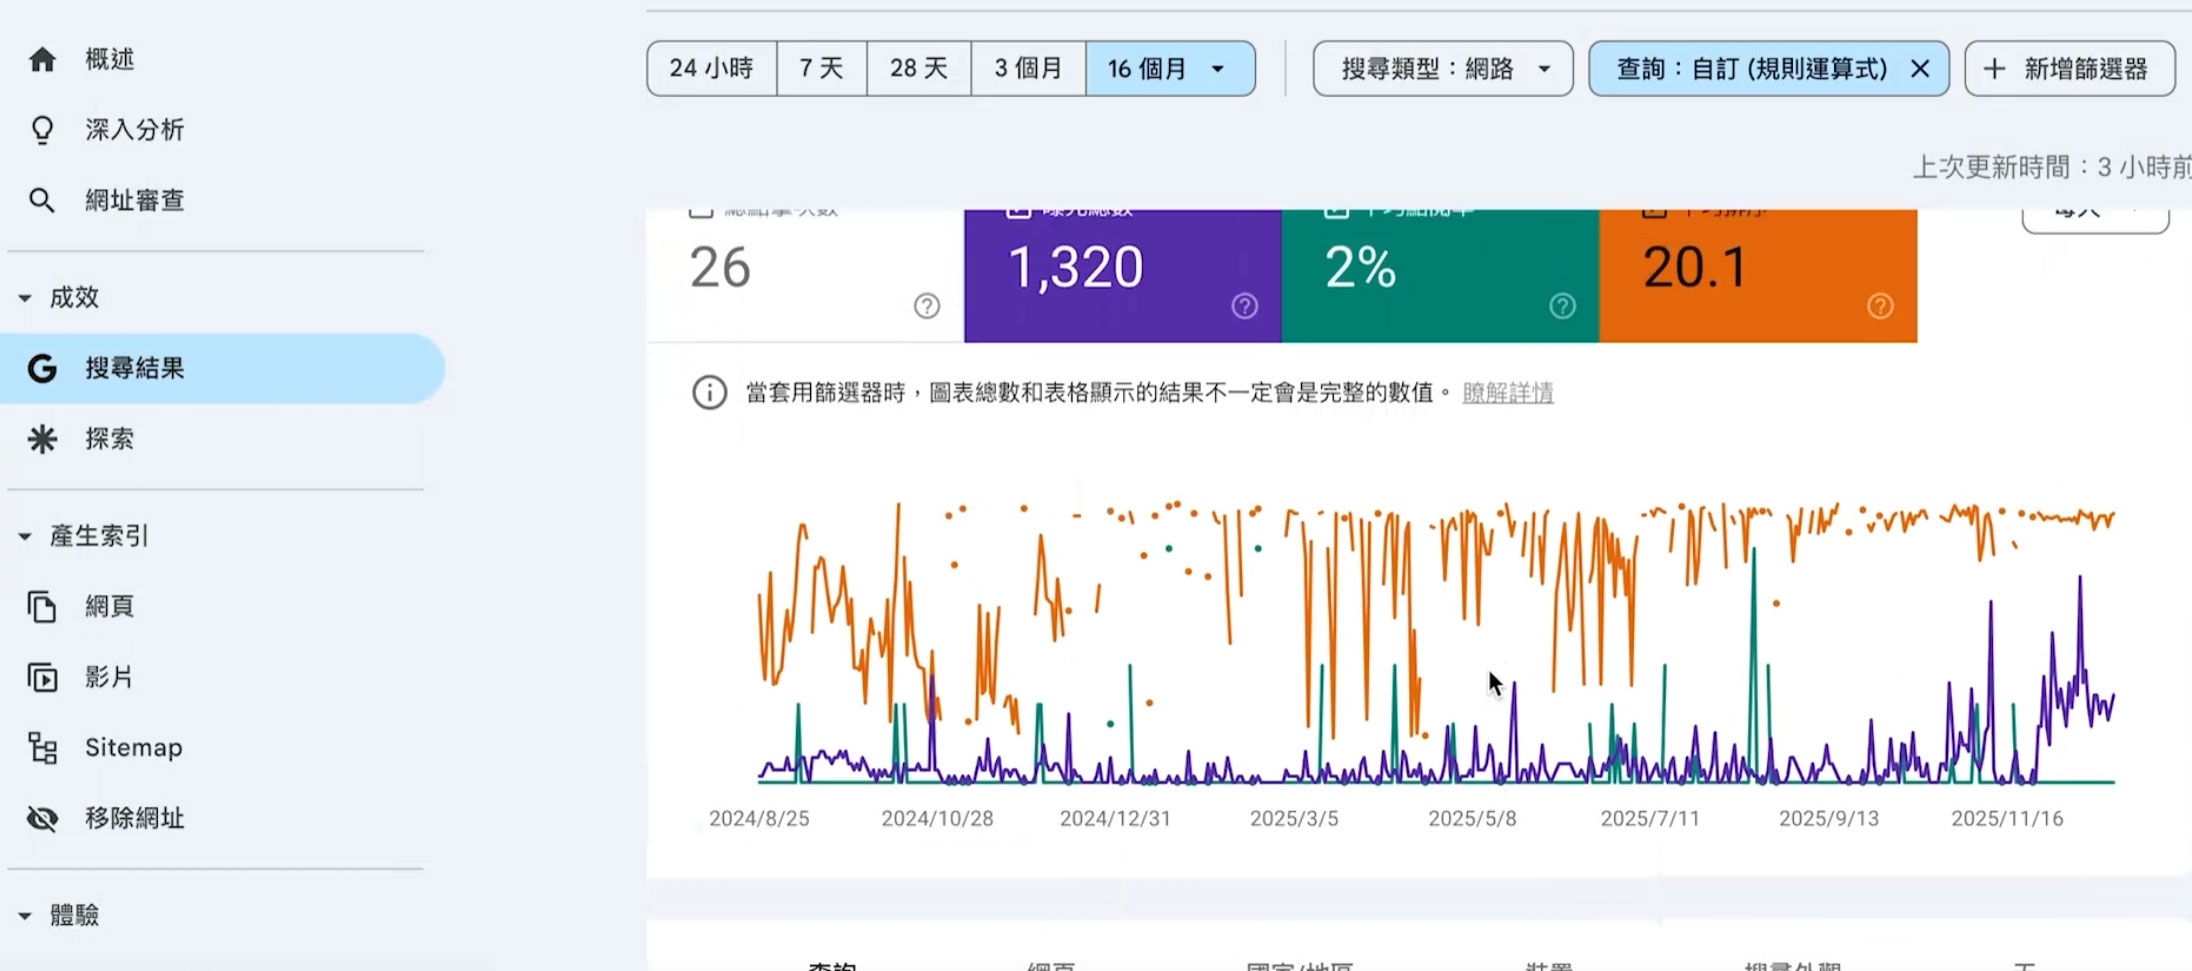Toggle the 20.1 average position card
This screenshot has width=2192, height=971.
coord(1760,265)
